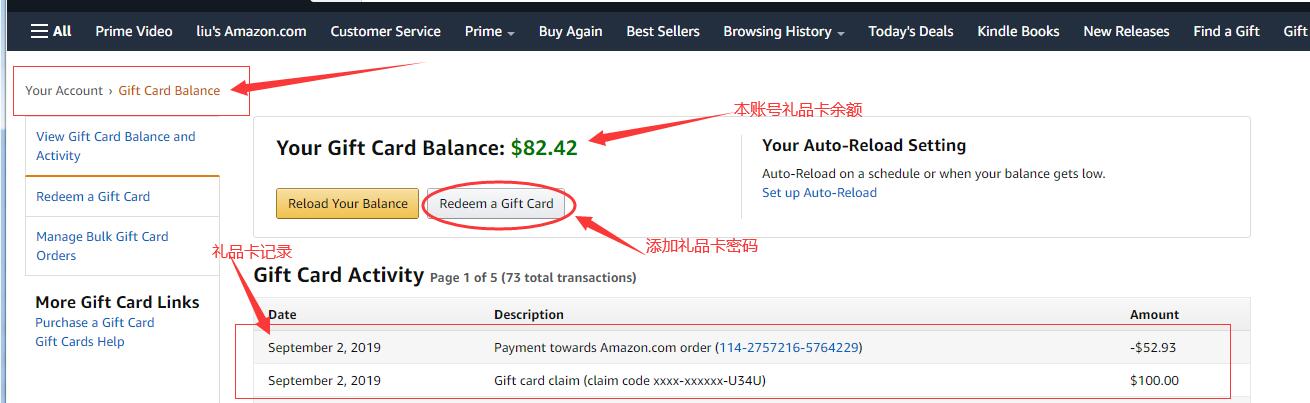Expand the Browsing History dropdown
This screenshot has width=1310, height=403.
click(841, 32)
